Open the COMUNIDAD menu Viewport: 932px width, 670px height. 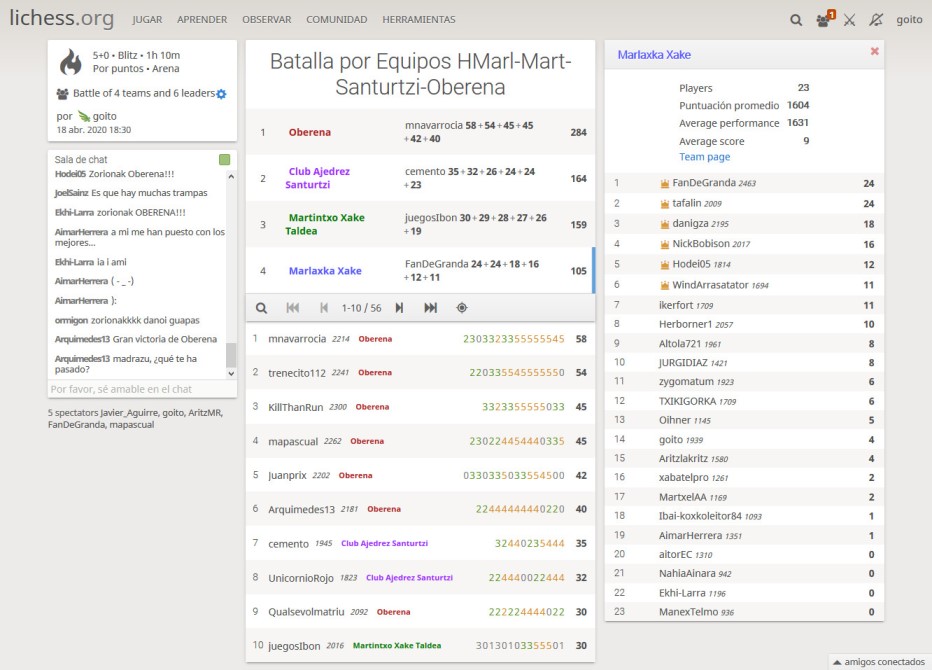(x=336, y=19)
